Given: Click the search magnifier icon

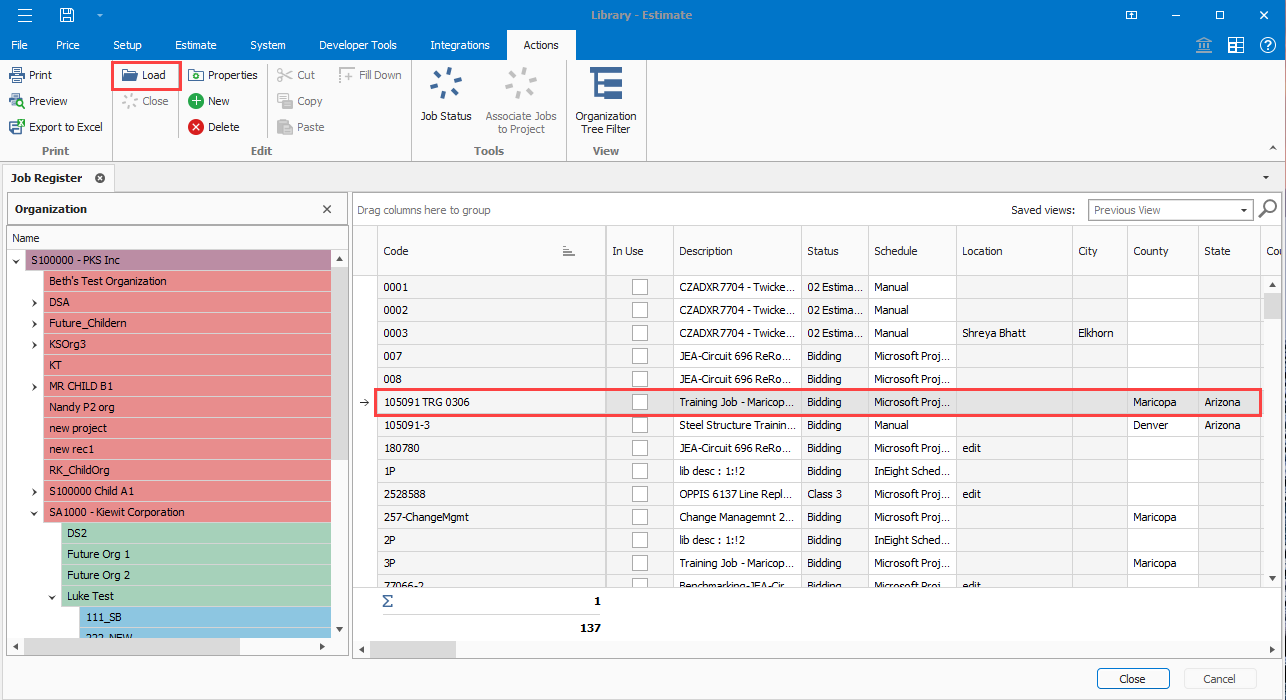Looking at the screenshot, I should (x=1268, y=209).
